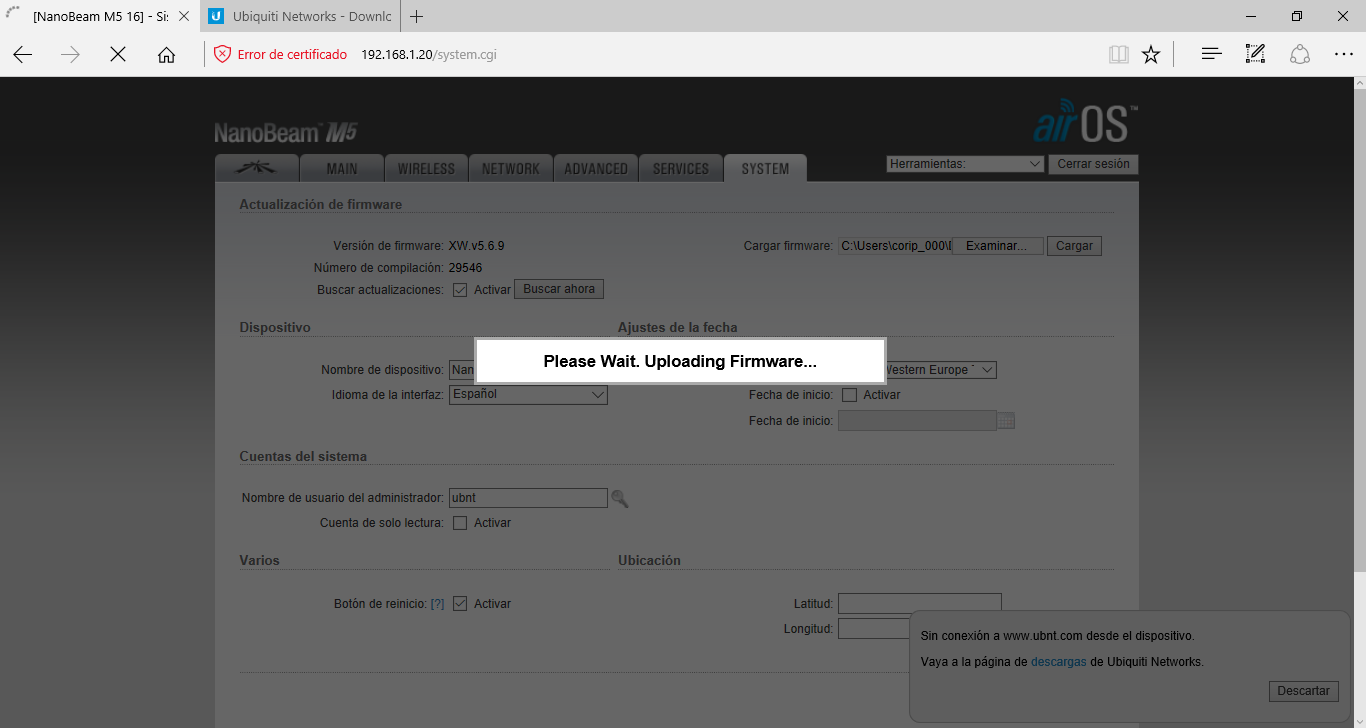Click the Cargar firmware file path field

pos(895,246)
